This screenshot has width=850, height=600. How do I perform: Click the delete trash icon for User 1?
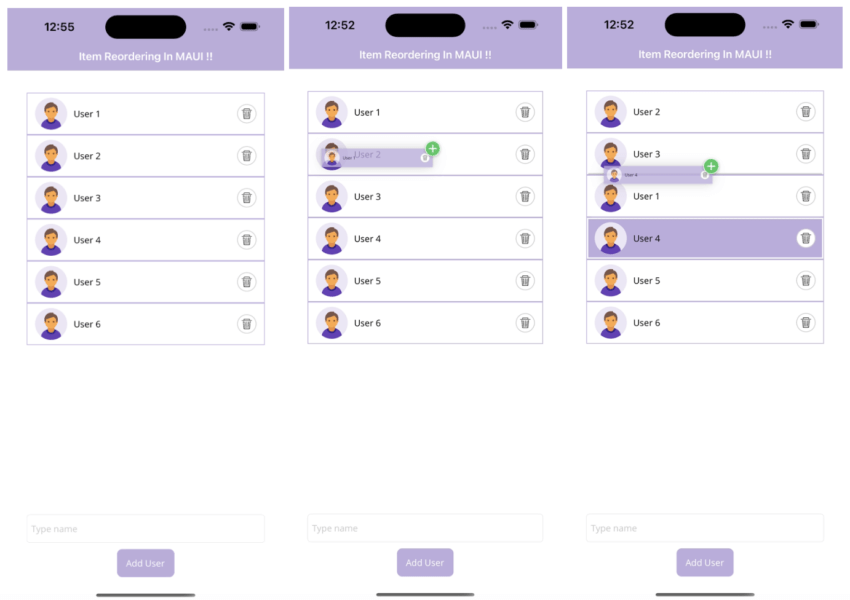(x=247, y=114)
